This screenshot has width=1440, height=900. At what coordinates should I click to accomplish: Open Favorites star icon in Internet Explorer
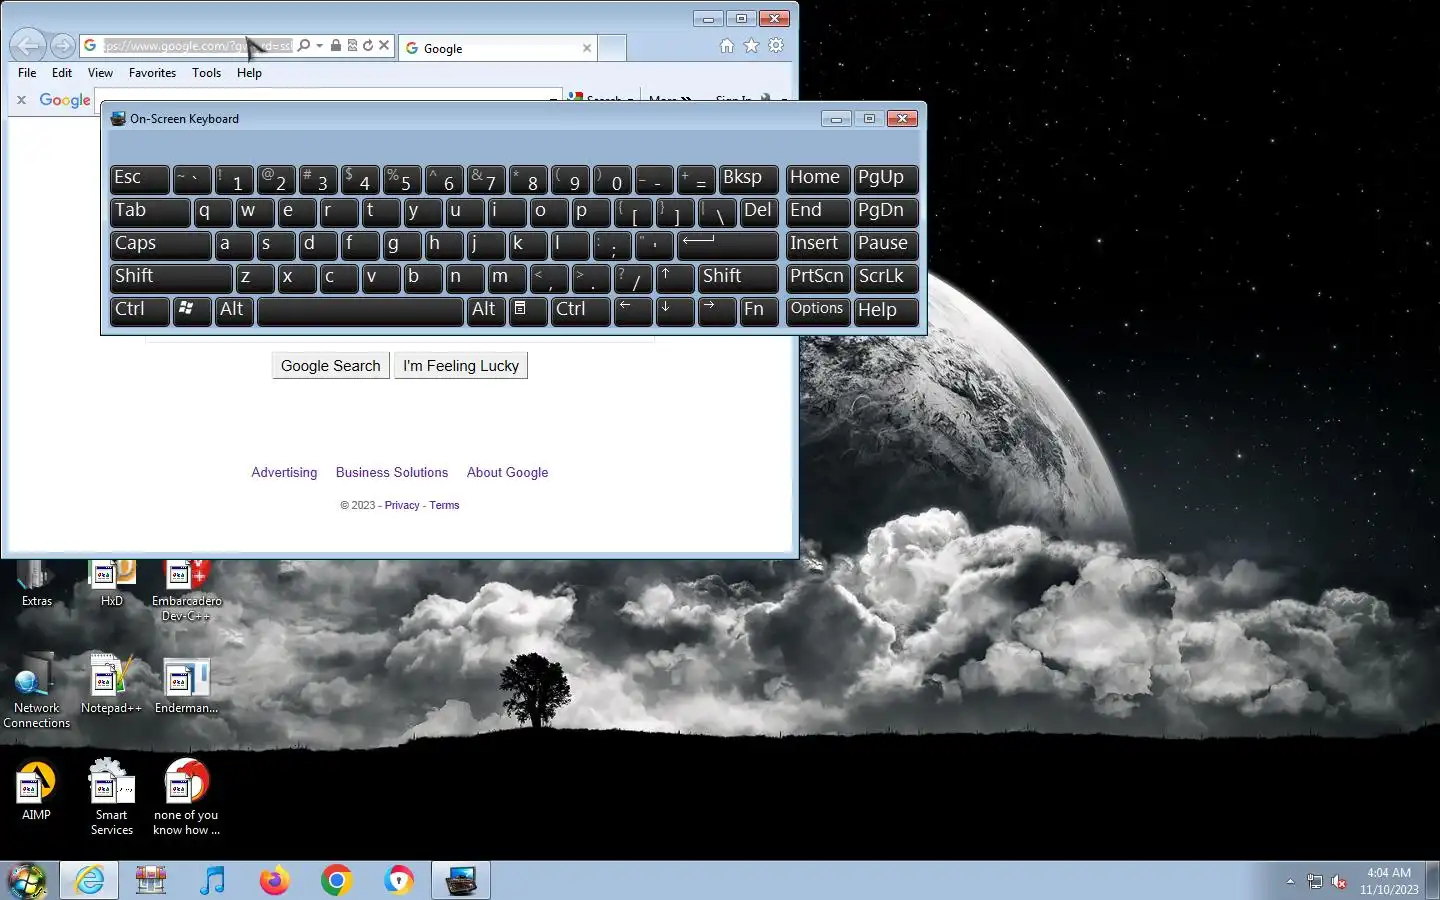pos(751,46)
